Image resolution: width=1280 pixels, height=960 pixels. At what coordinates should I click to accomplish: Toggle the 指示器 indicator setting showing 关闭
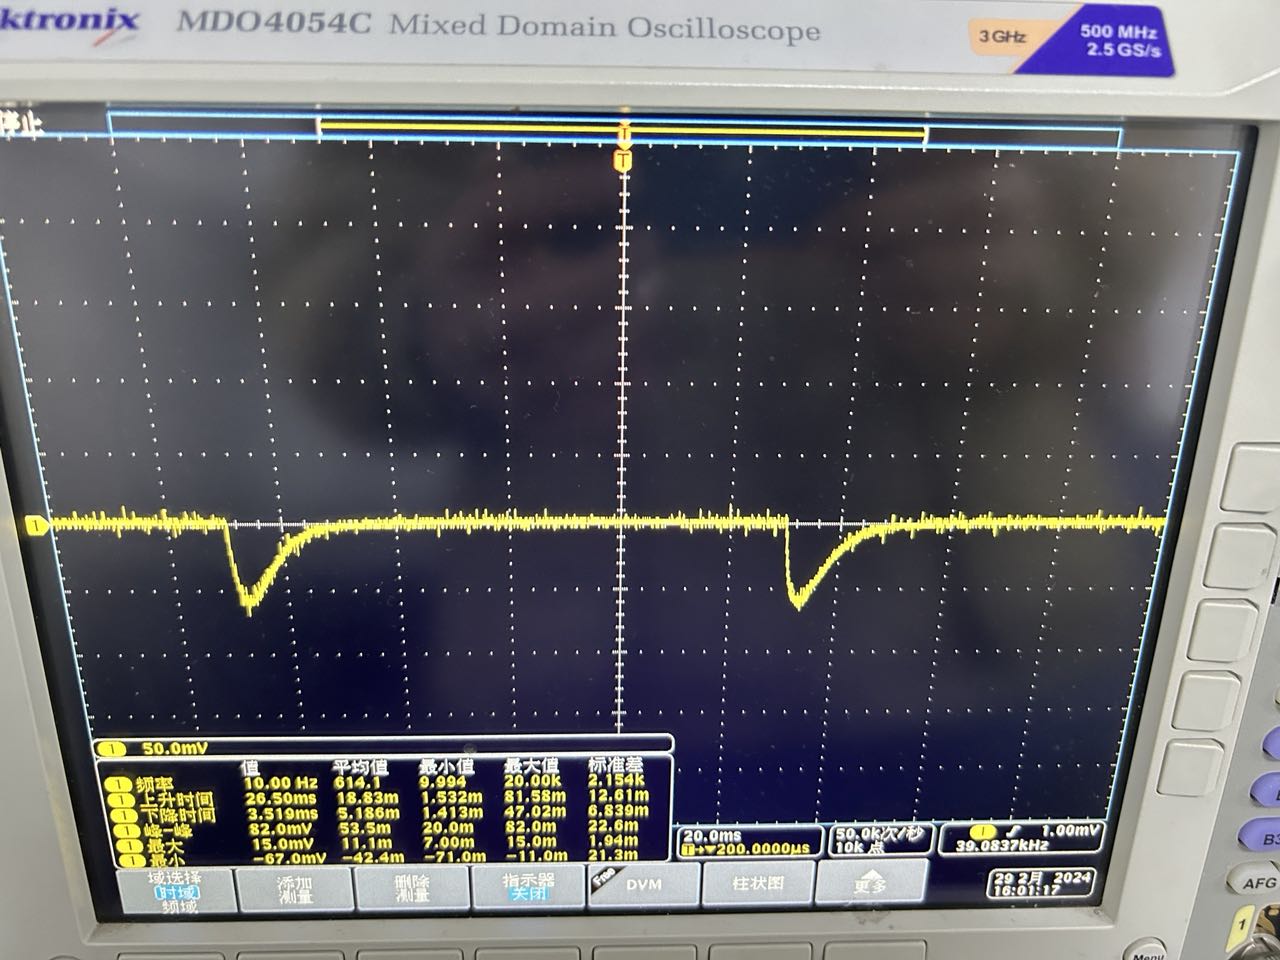(x=530, y=887)
